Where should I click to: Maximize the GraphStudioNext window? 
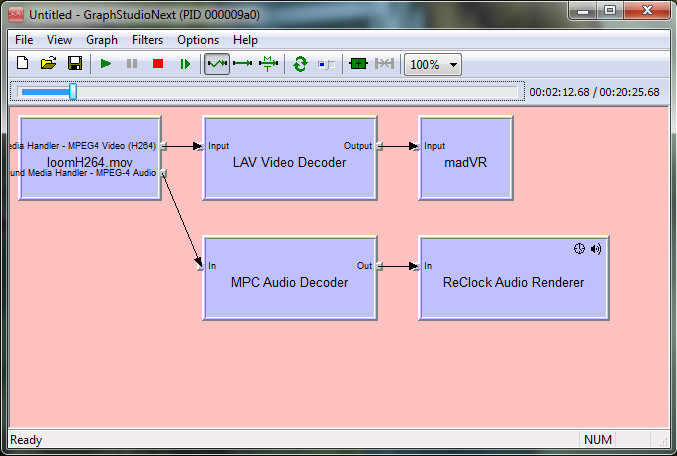610,10
